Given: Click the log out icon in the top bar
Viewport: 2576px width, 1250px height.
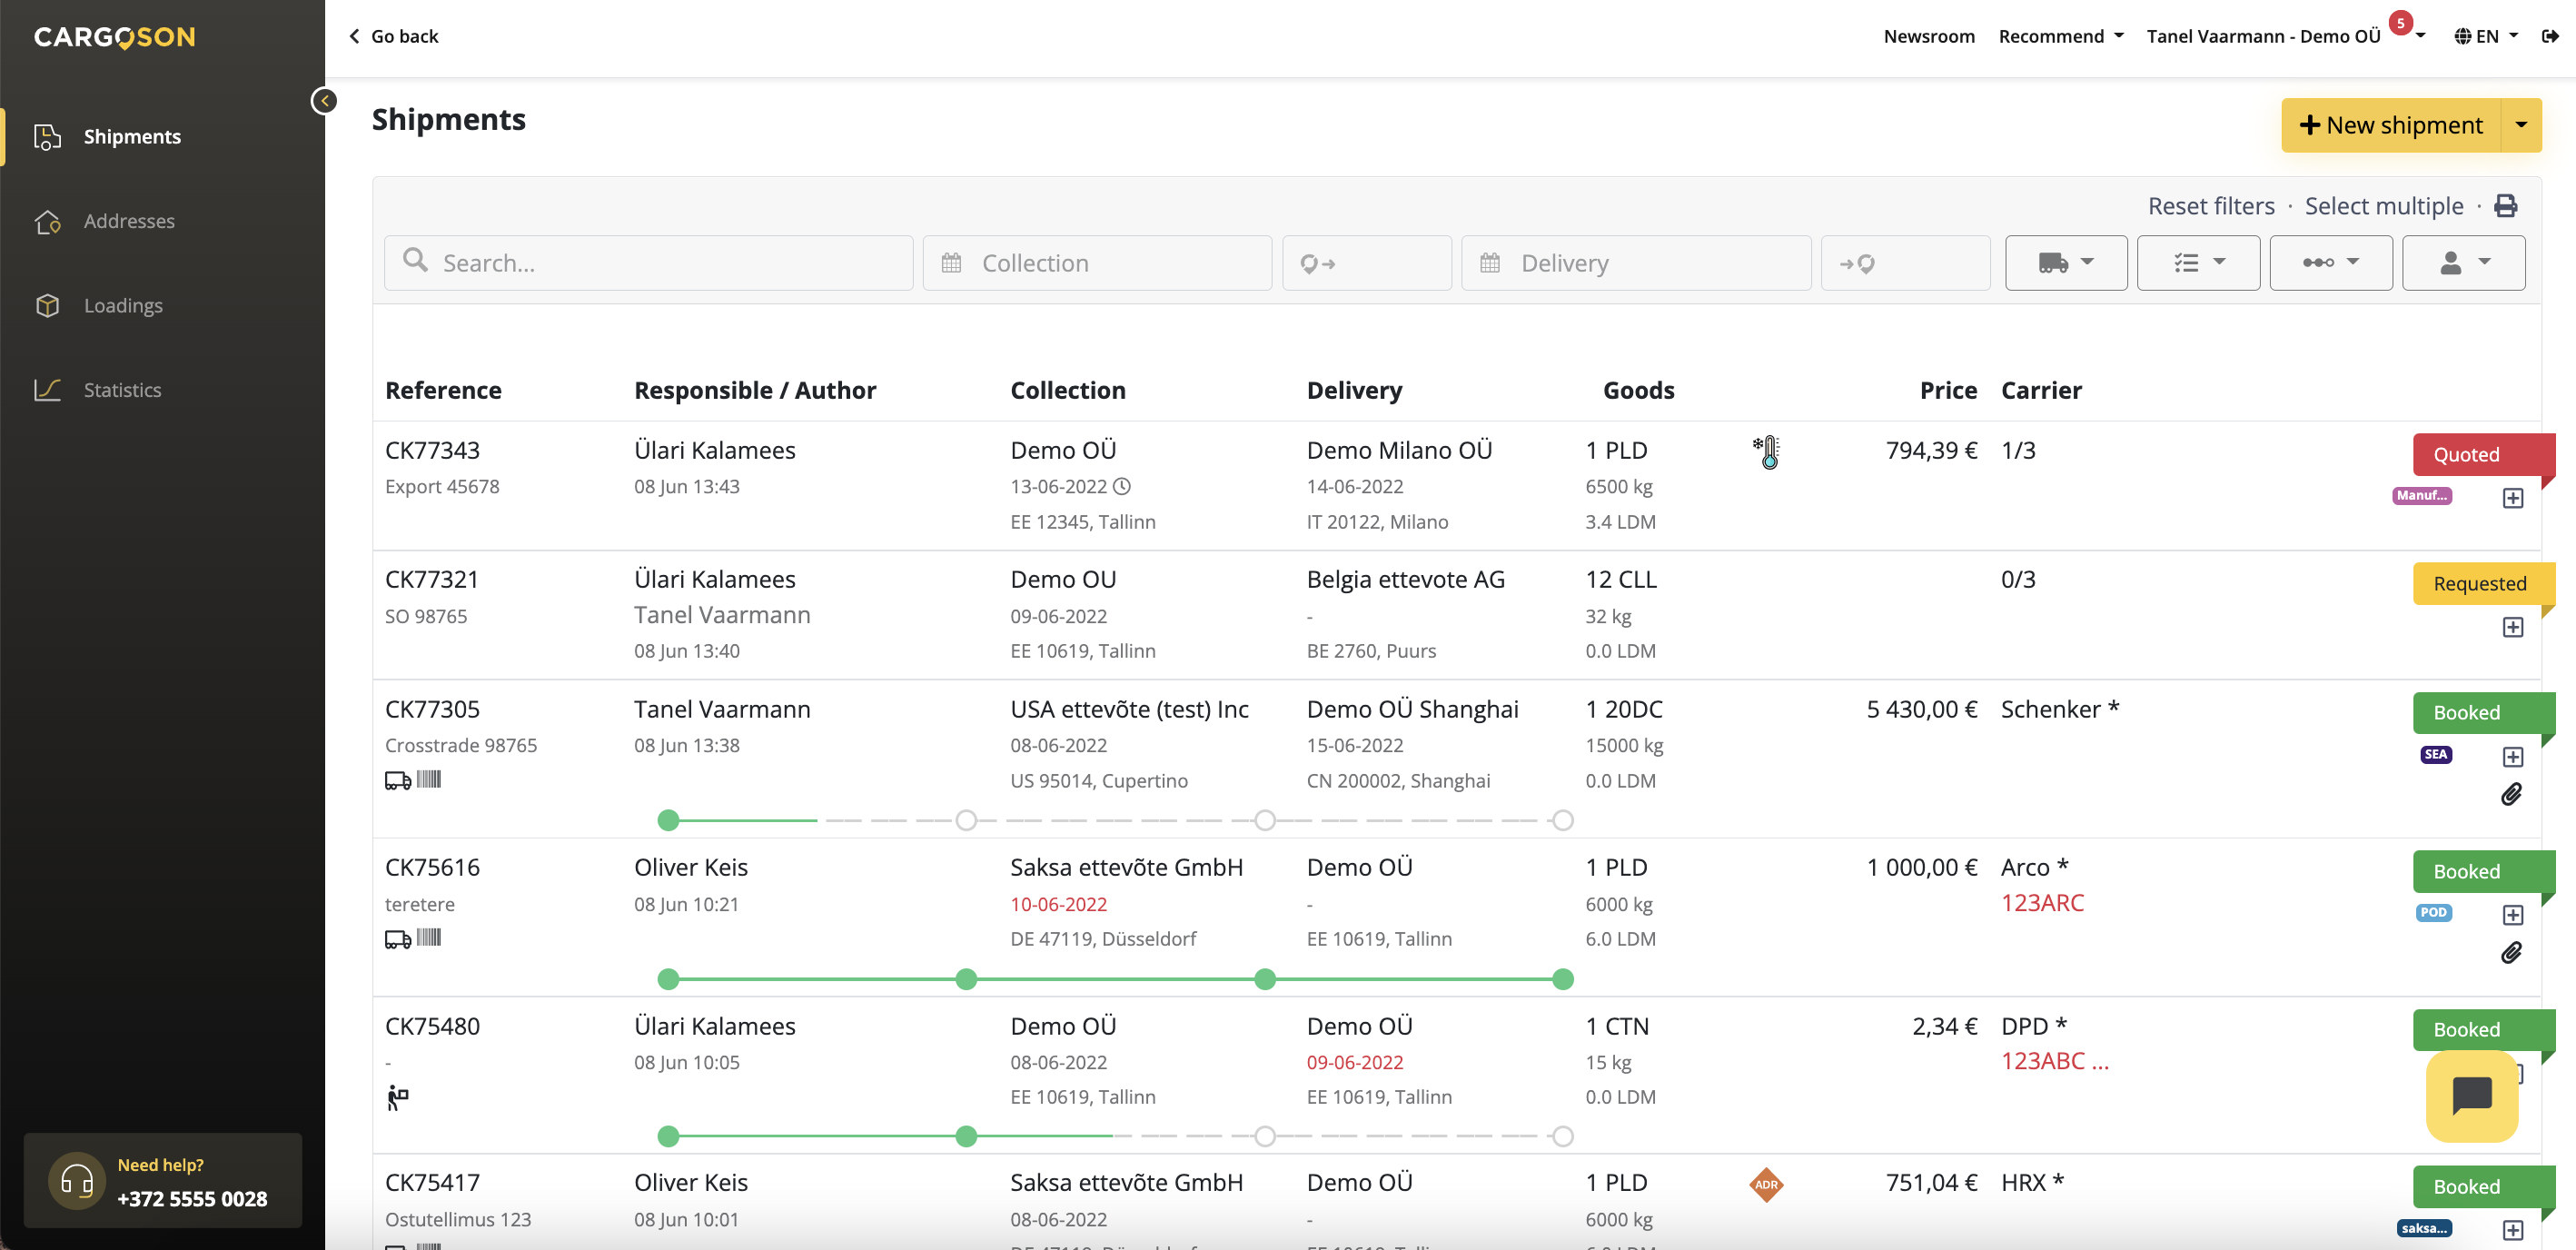Looking at the screenshot, I should pos(2550,36).
